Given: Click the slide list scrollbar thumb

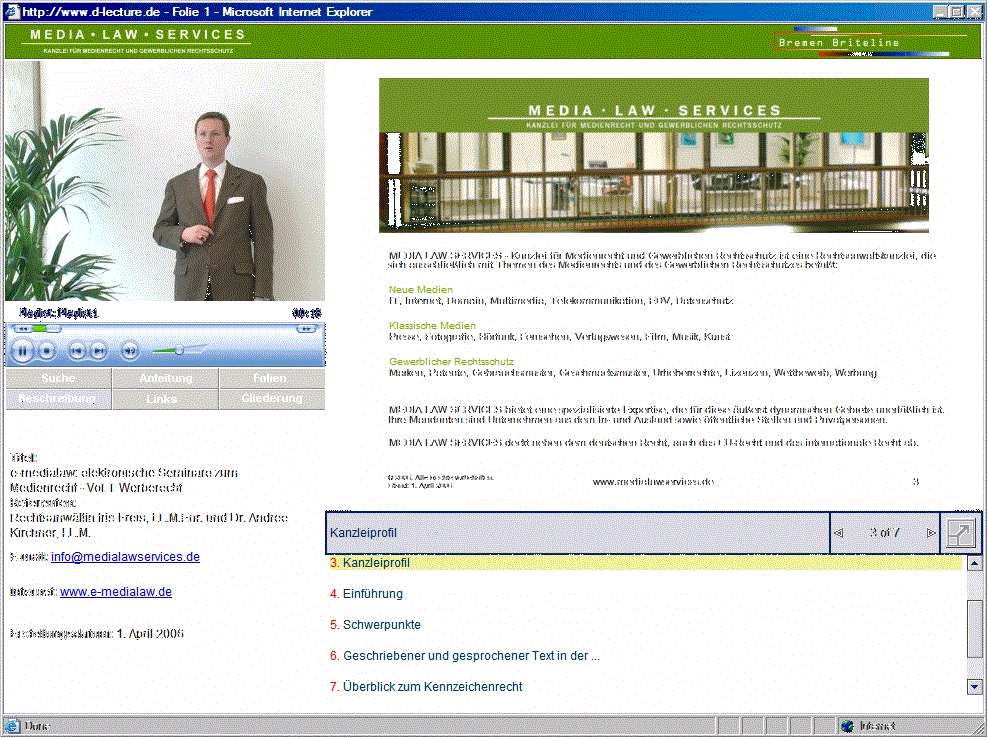Looking at the screenshot, I should coord(974,631).
